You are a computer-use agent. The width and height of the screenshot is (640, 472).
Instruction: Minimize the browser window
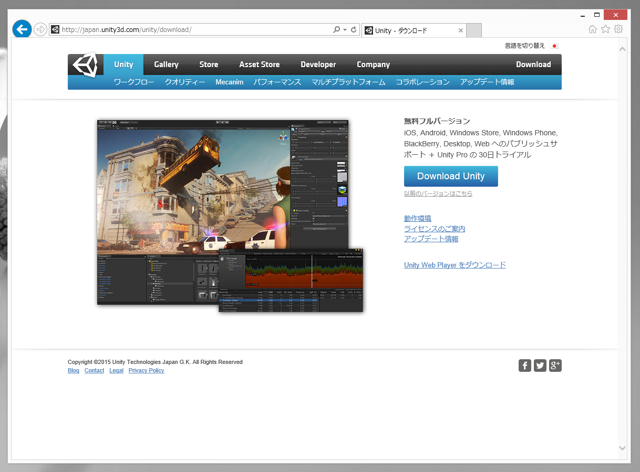582,15
